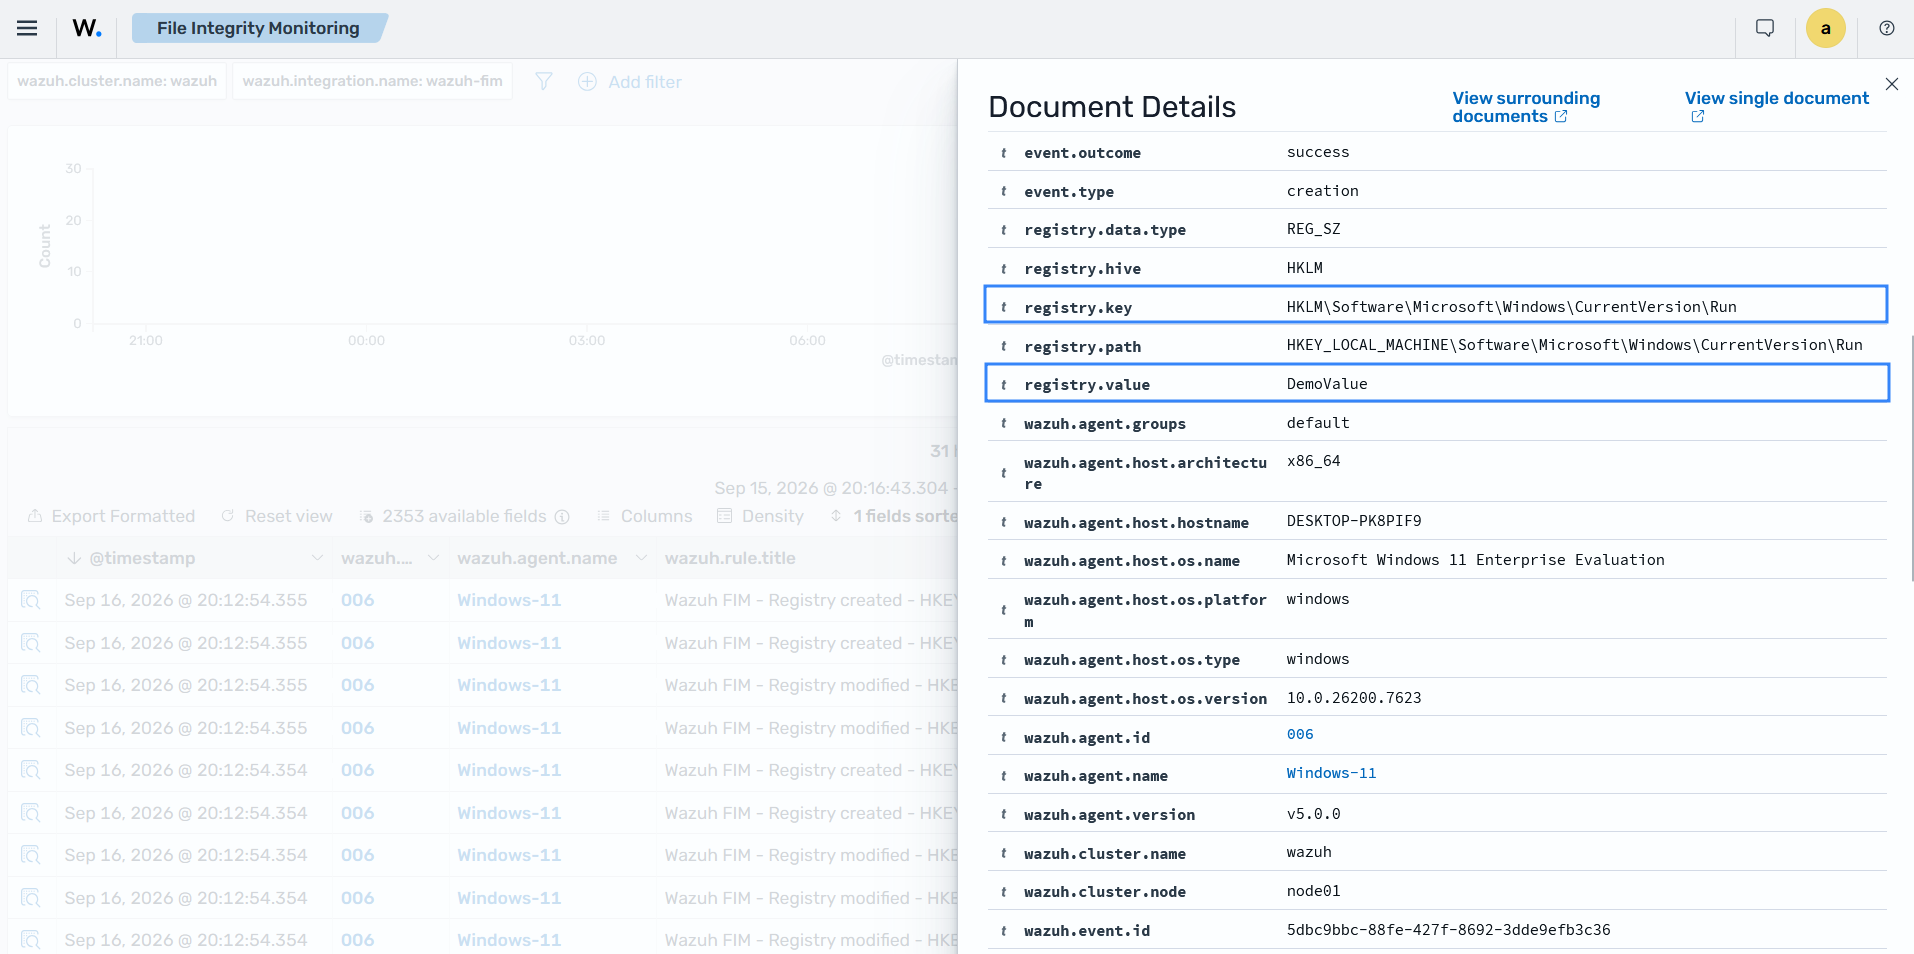Open the 2353 available fields info icon
Screen dimensions: 1914x954
click(x=562, y=517)
